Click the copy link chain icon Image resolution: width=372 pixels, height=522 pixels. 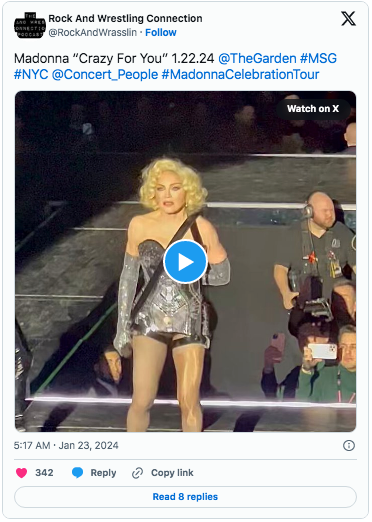137,473
